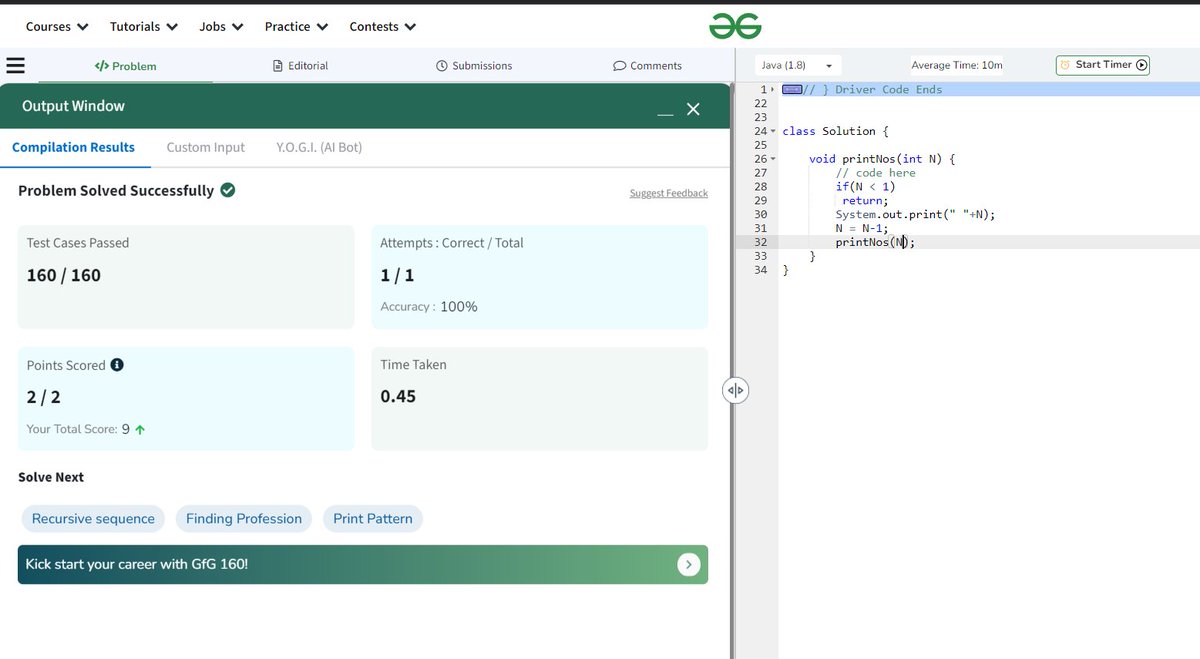Close the Output Window panel

coord(693,109)
